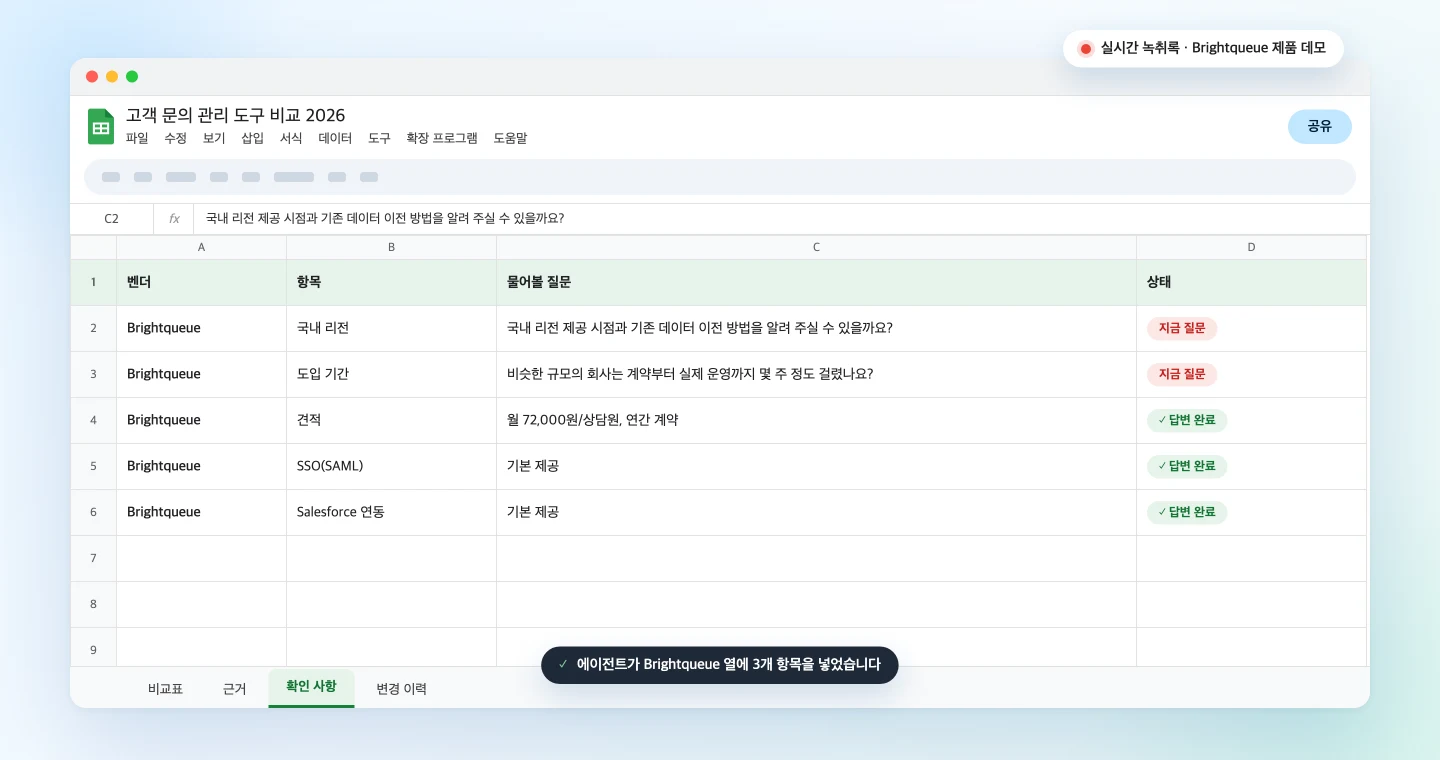Click the 답변 완료 badge in SSO(SAML) row
The width and height of the screenshot is (1440, 760).
pos(1187,466)
